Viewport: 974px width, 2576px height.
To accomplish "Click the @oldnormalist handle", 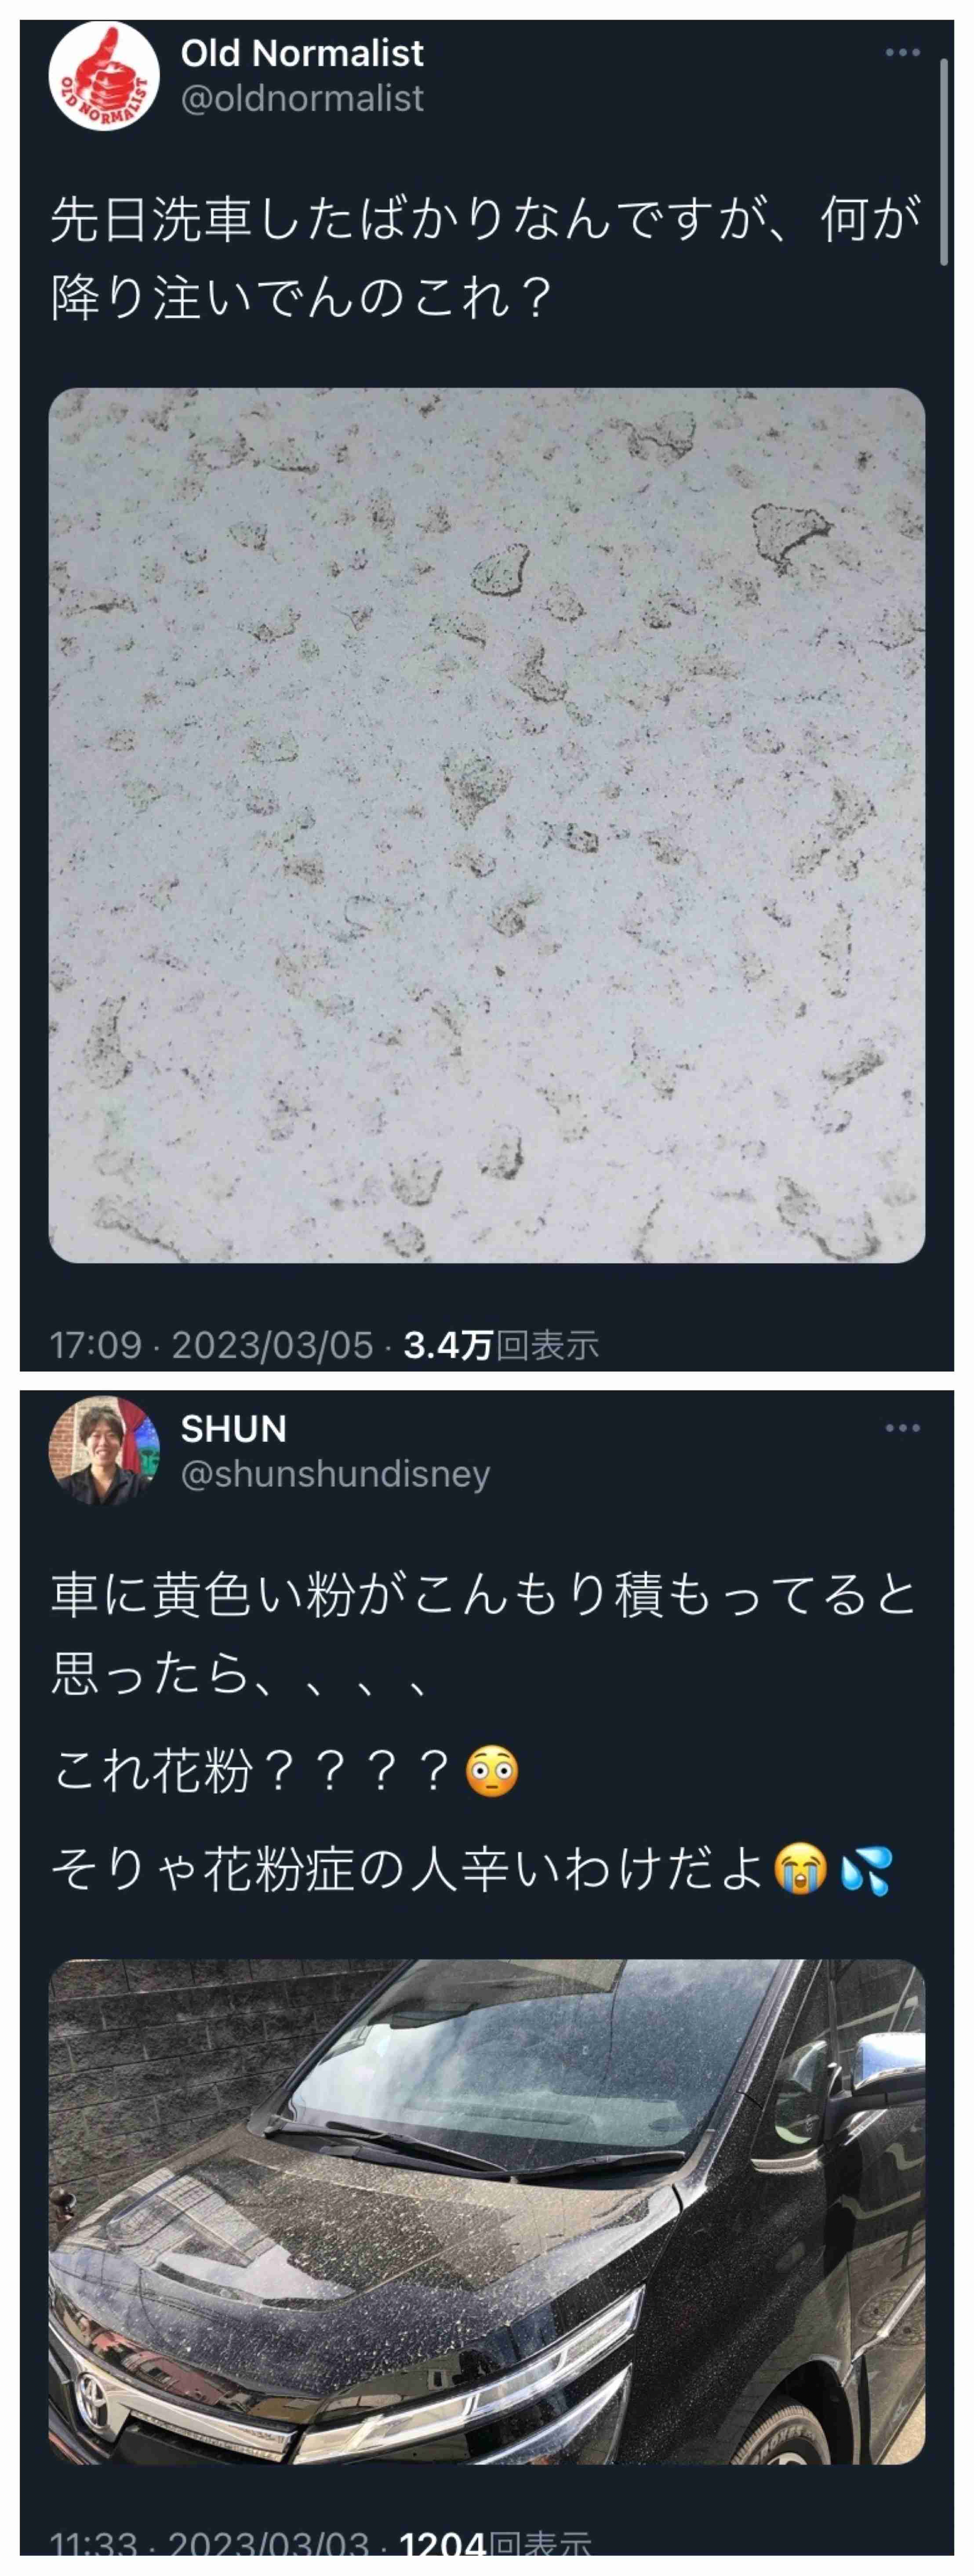I will (302, 99).
